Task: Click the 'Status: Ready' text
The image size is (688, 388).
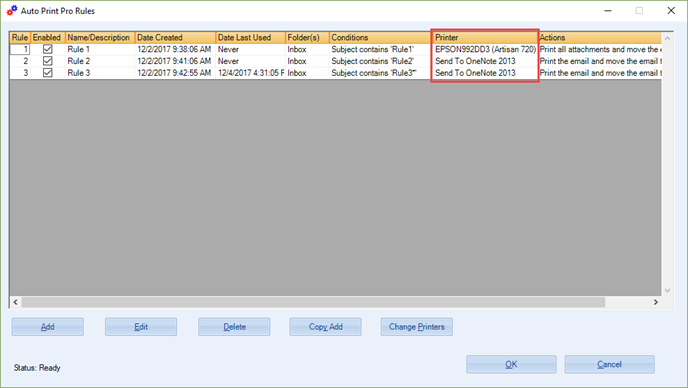Action: coord(37,368)
